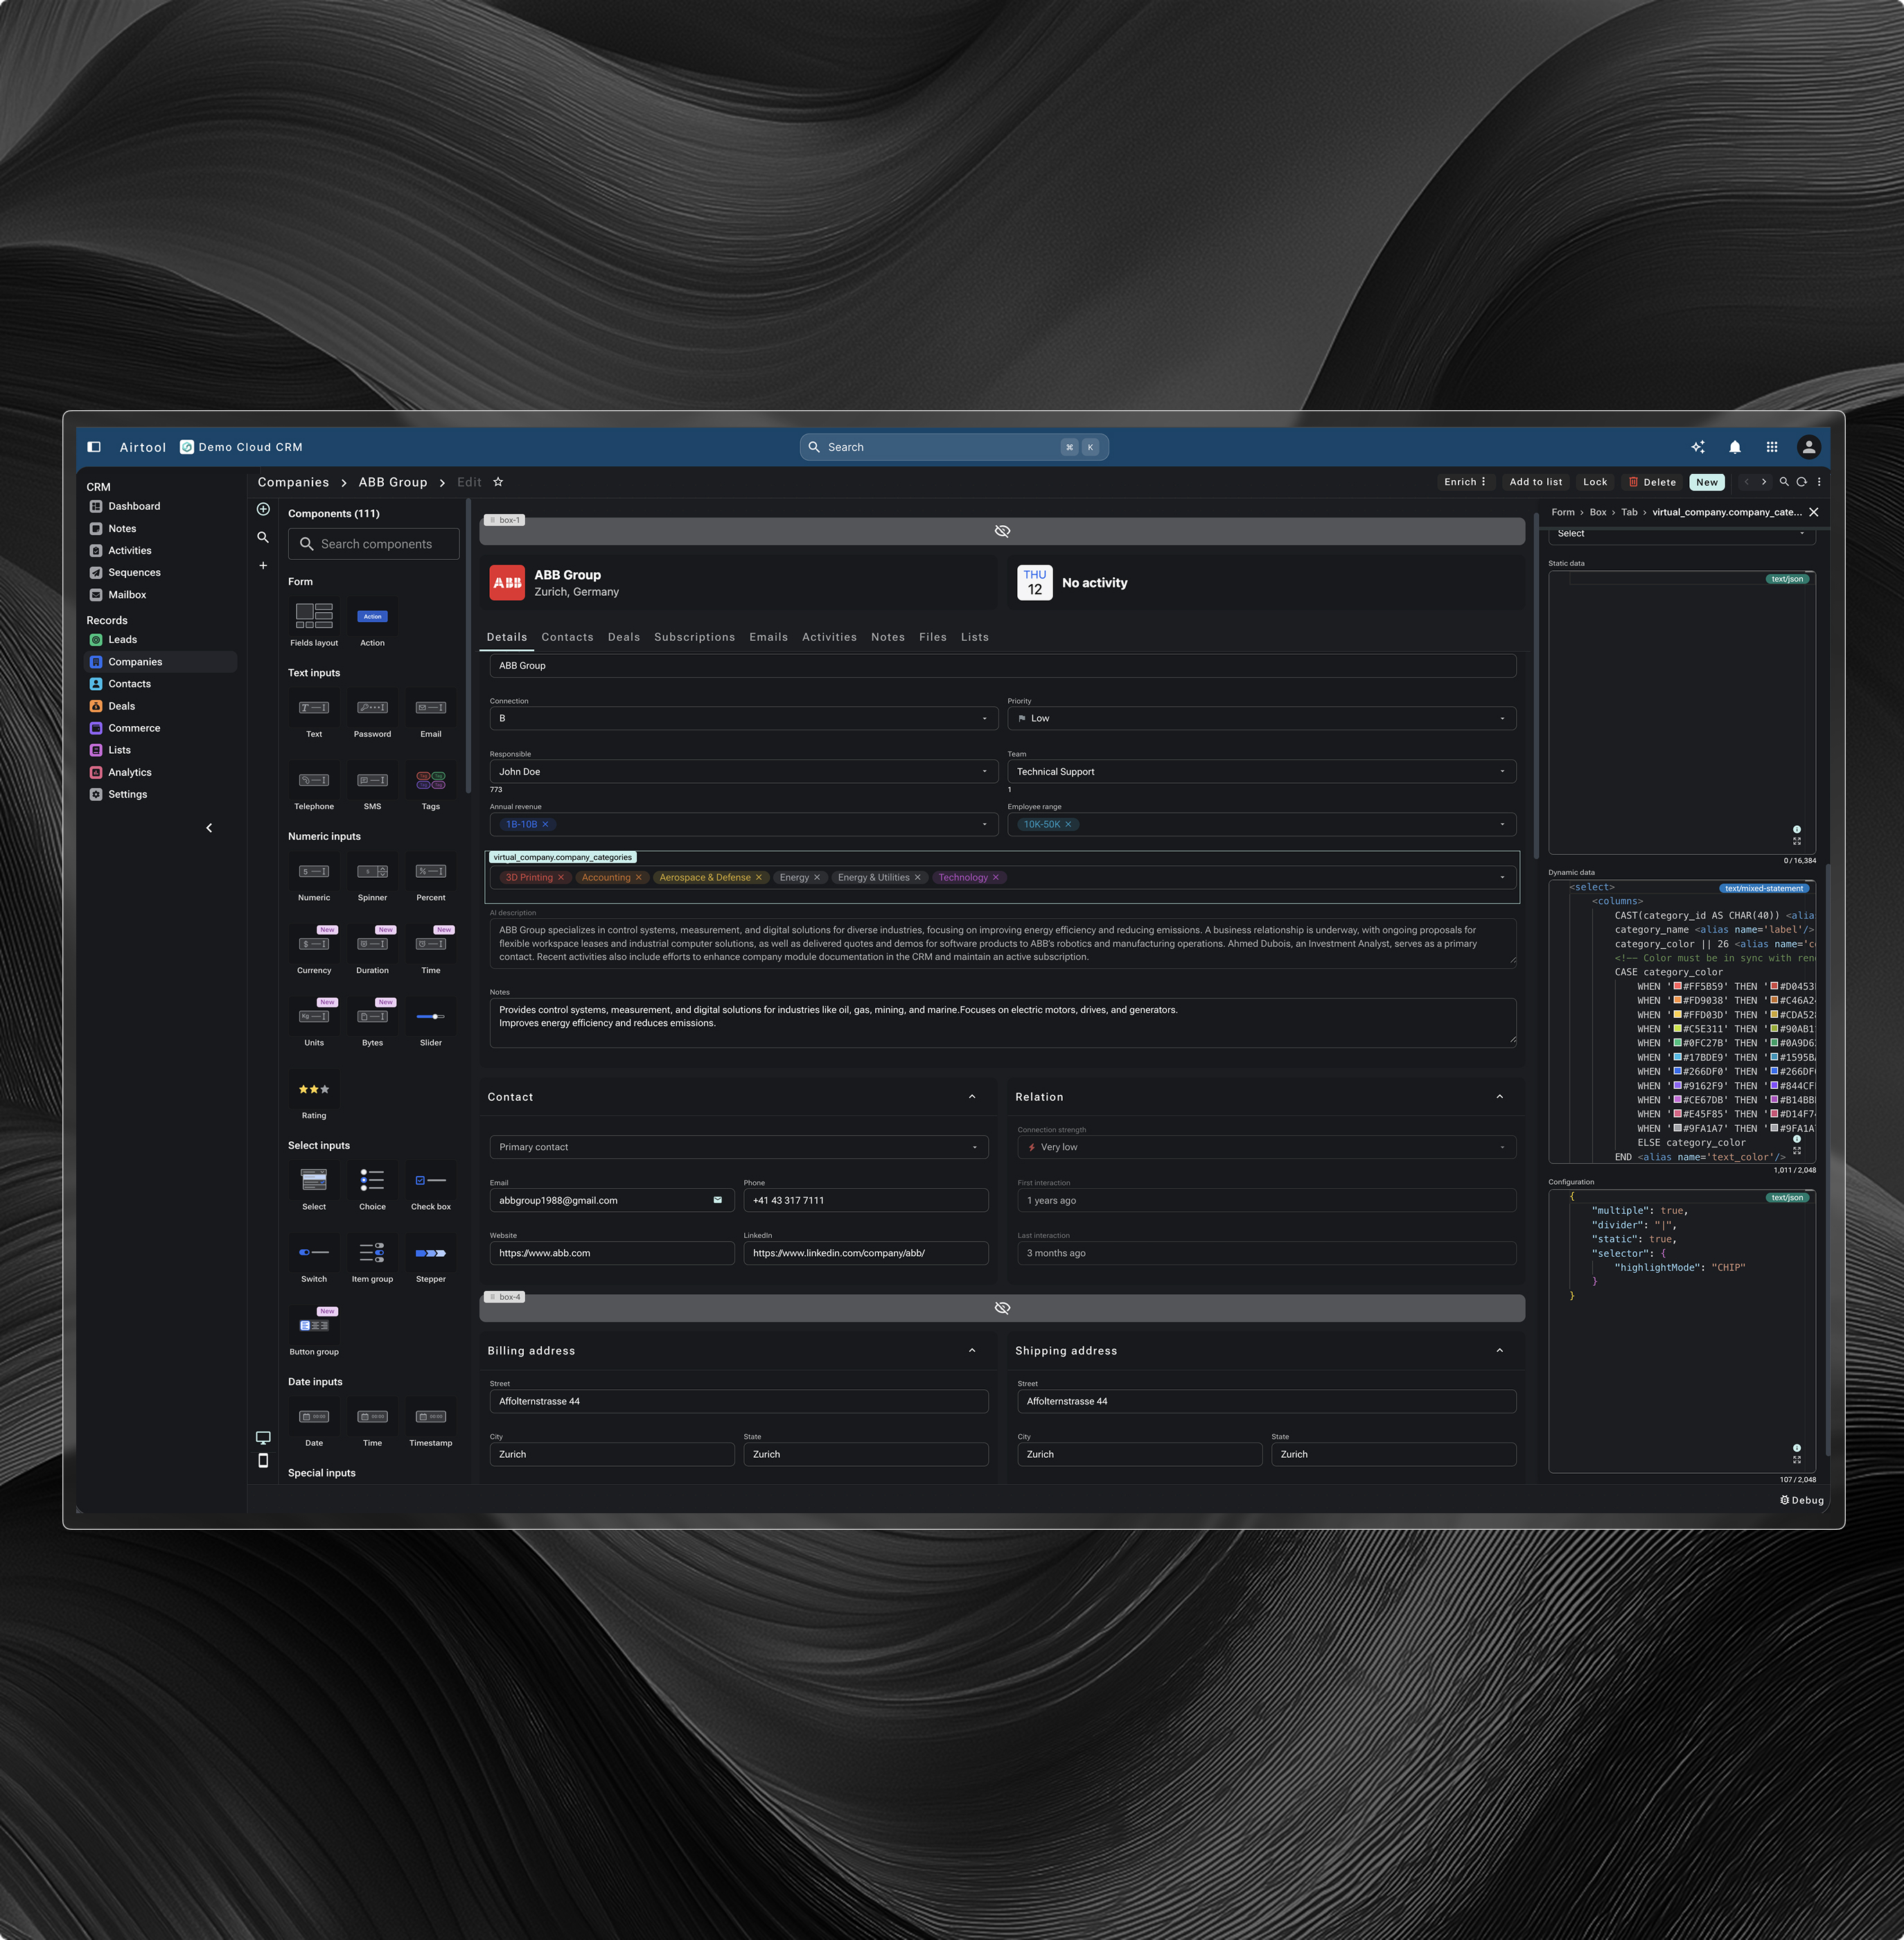Click the refresh icon in record toolbar
Screen dimensions: 1904x1940
(x=1801, y=482)
